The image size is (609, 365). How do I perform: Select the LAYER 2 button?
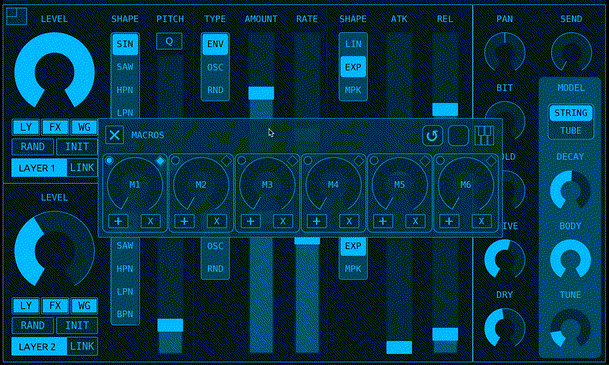pos(39,346)
